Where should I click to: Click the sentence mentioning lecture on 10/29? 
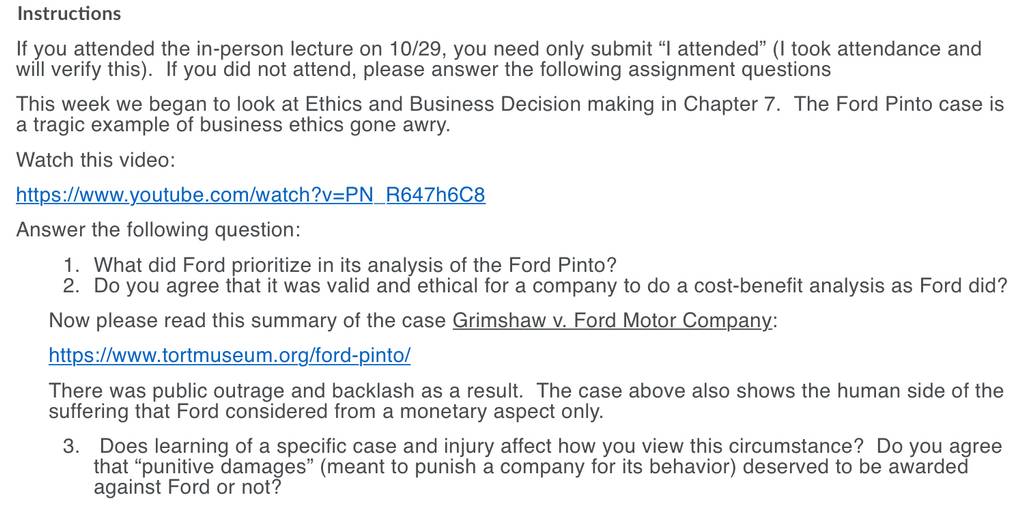[499, 59]
